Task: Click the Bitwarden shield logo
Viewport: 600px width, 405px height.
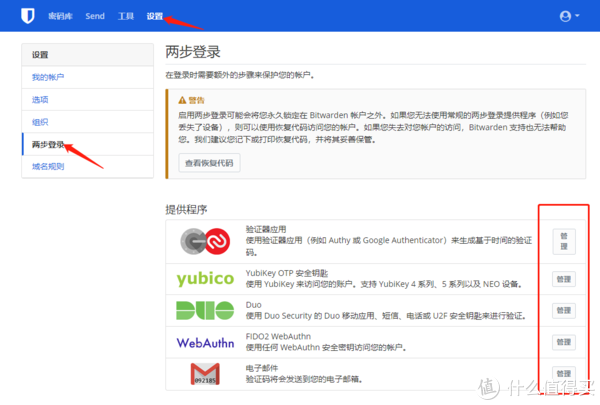Action: point(28,16)
